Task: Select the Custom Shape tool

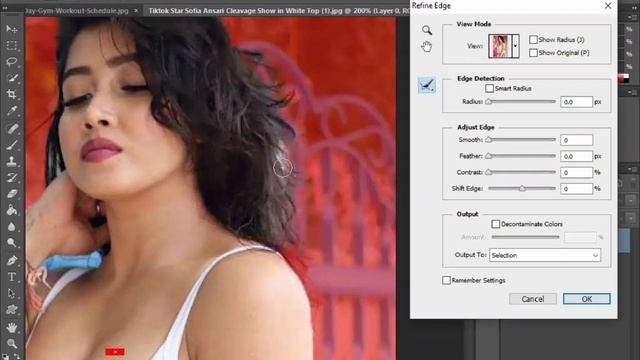Action: tap(11, 309)
